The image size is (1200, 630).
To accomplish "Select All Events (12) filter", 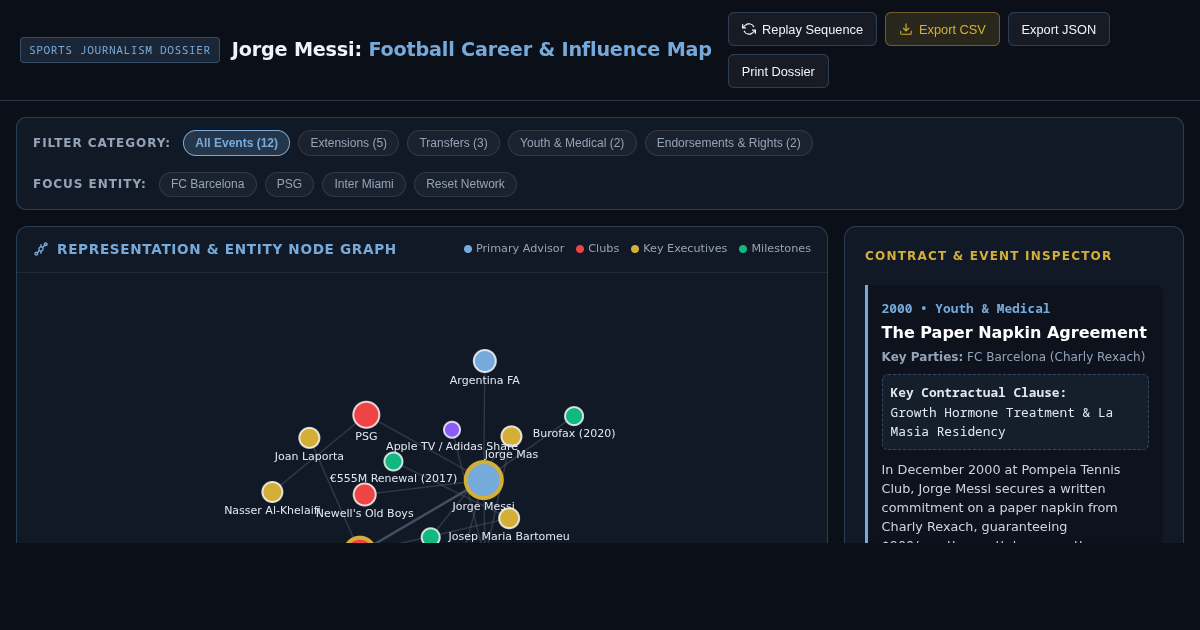I will point(236,143).
